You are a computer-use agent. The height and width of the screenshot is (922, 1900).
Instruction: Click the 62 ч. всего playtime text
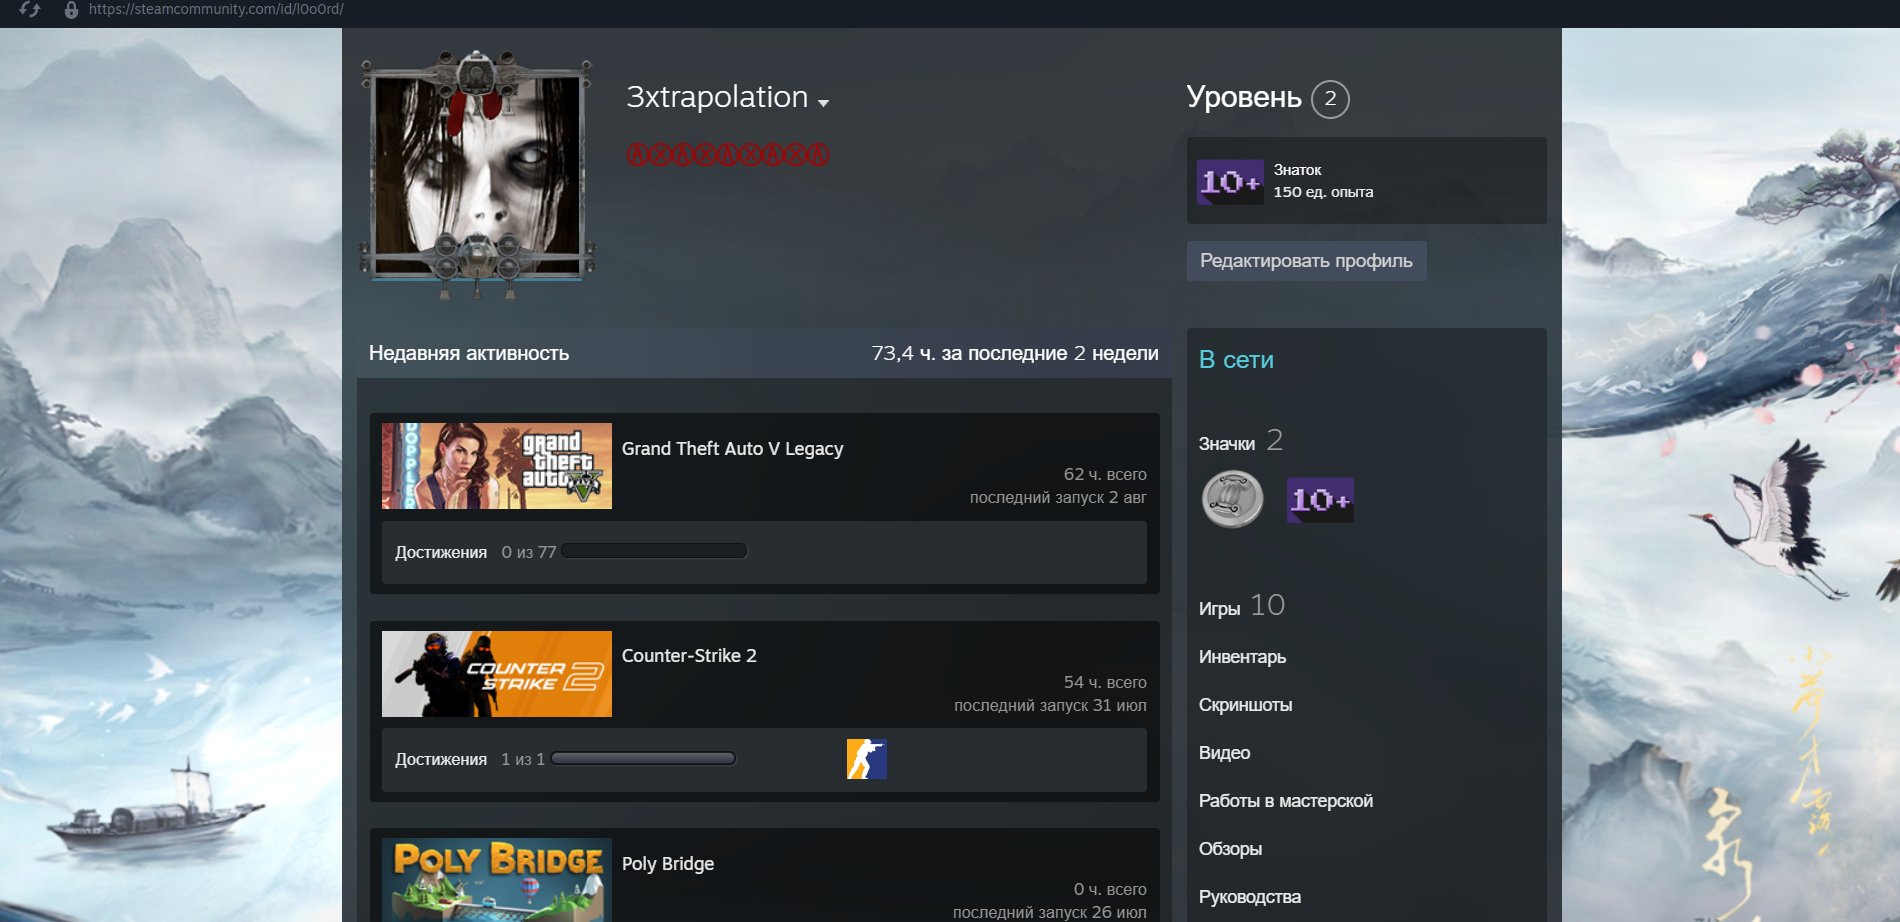(x=1105, y=474)
